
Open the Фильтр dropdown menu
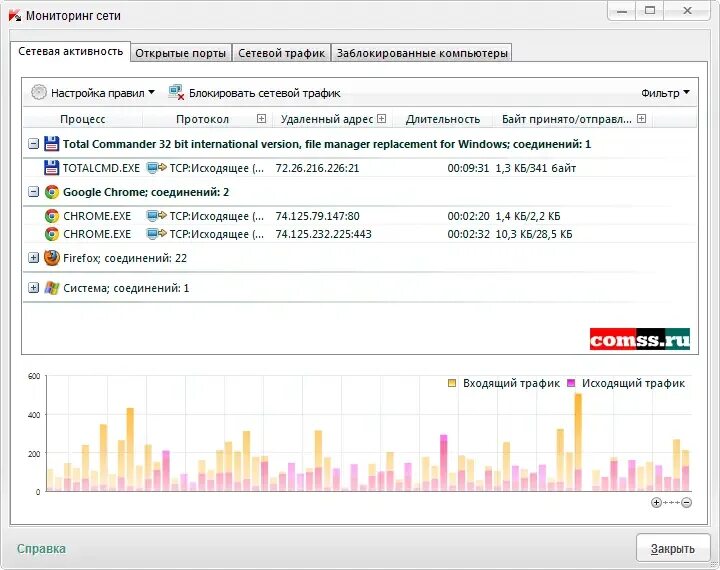coord(665,93)
